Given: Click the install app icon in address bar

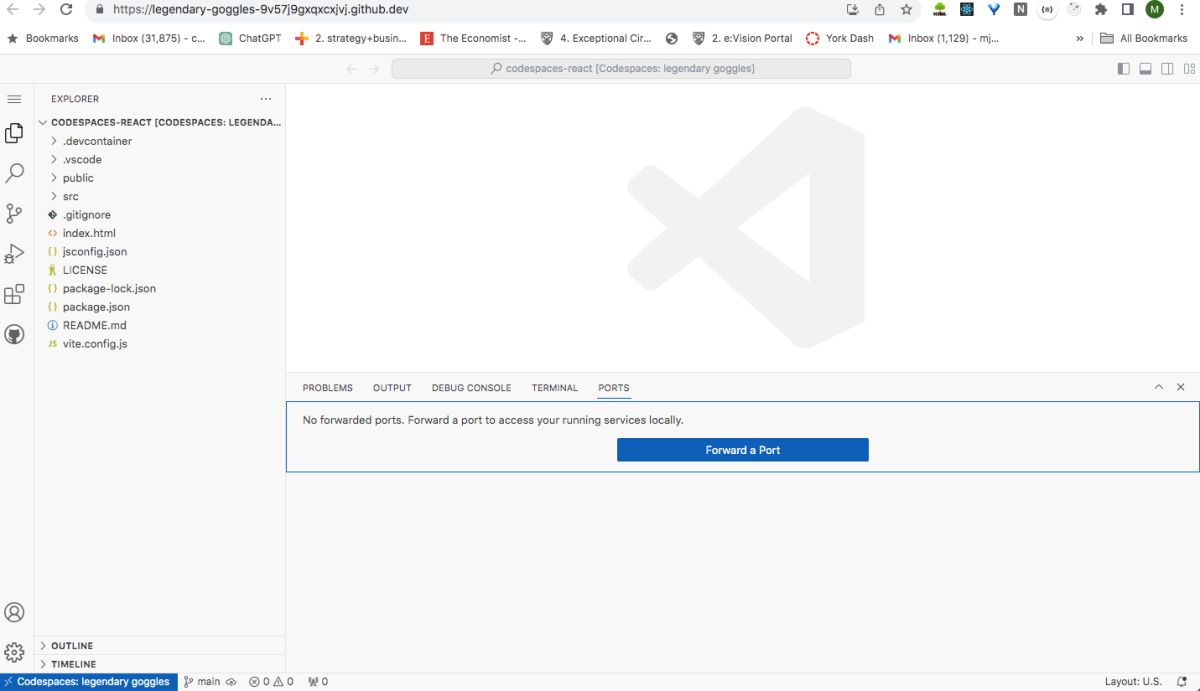Looking at the screenshot, I should pos(852,9).
